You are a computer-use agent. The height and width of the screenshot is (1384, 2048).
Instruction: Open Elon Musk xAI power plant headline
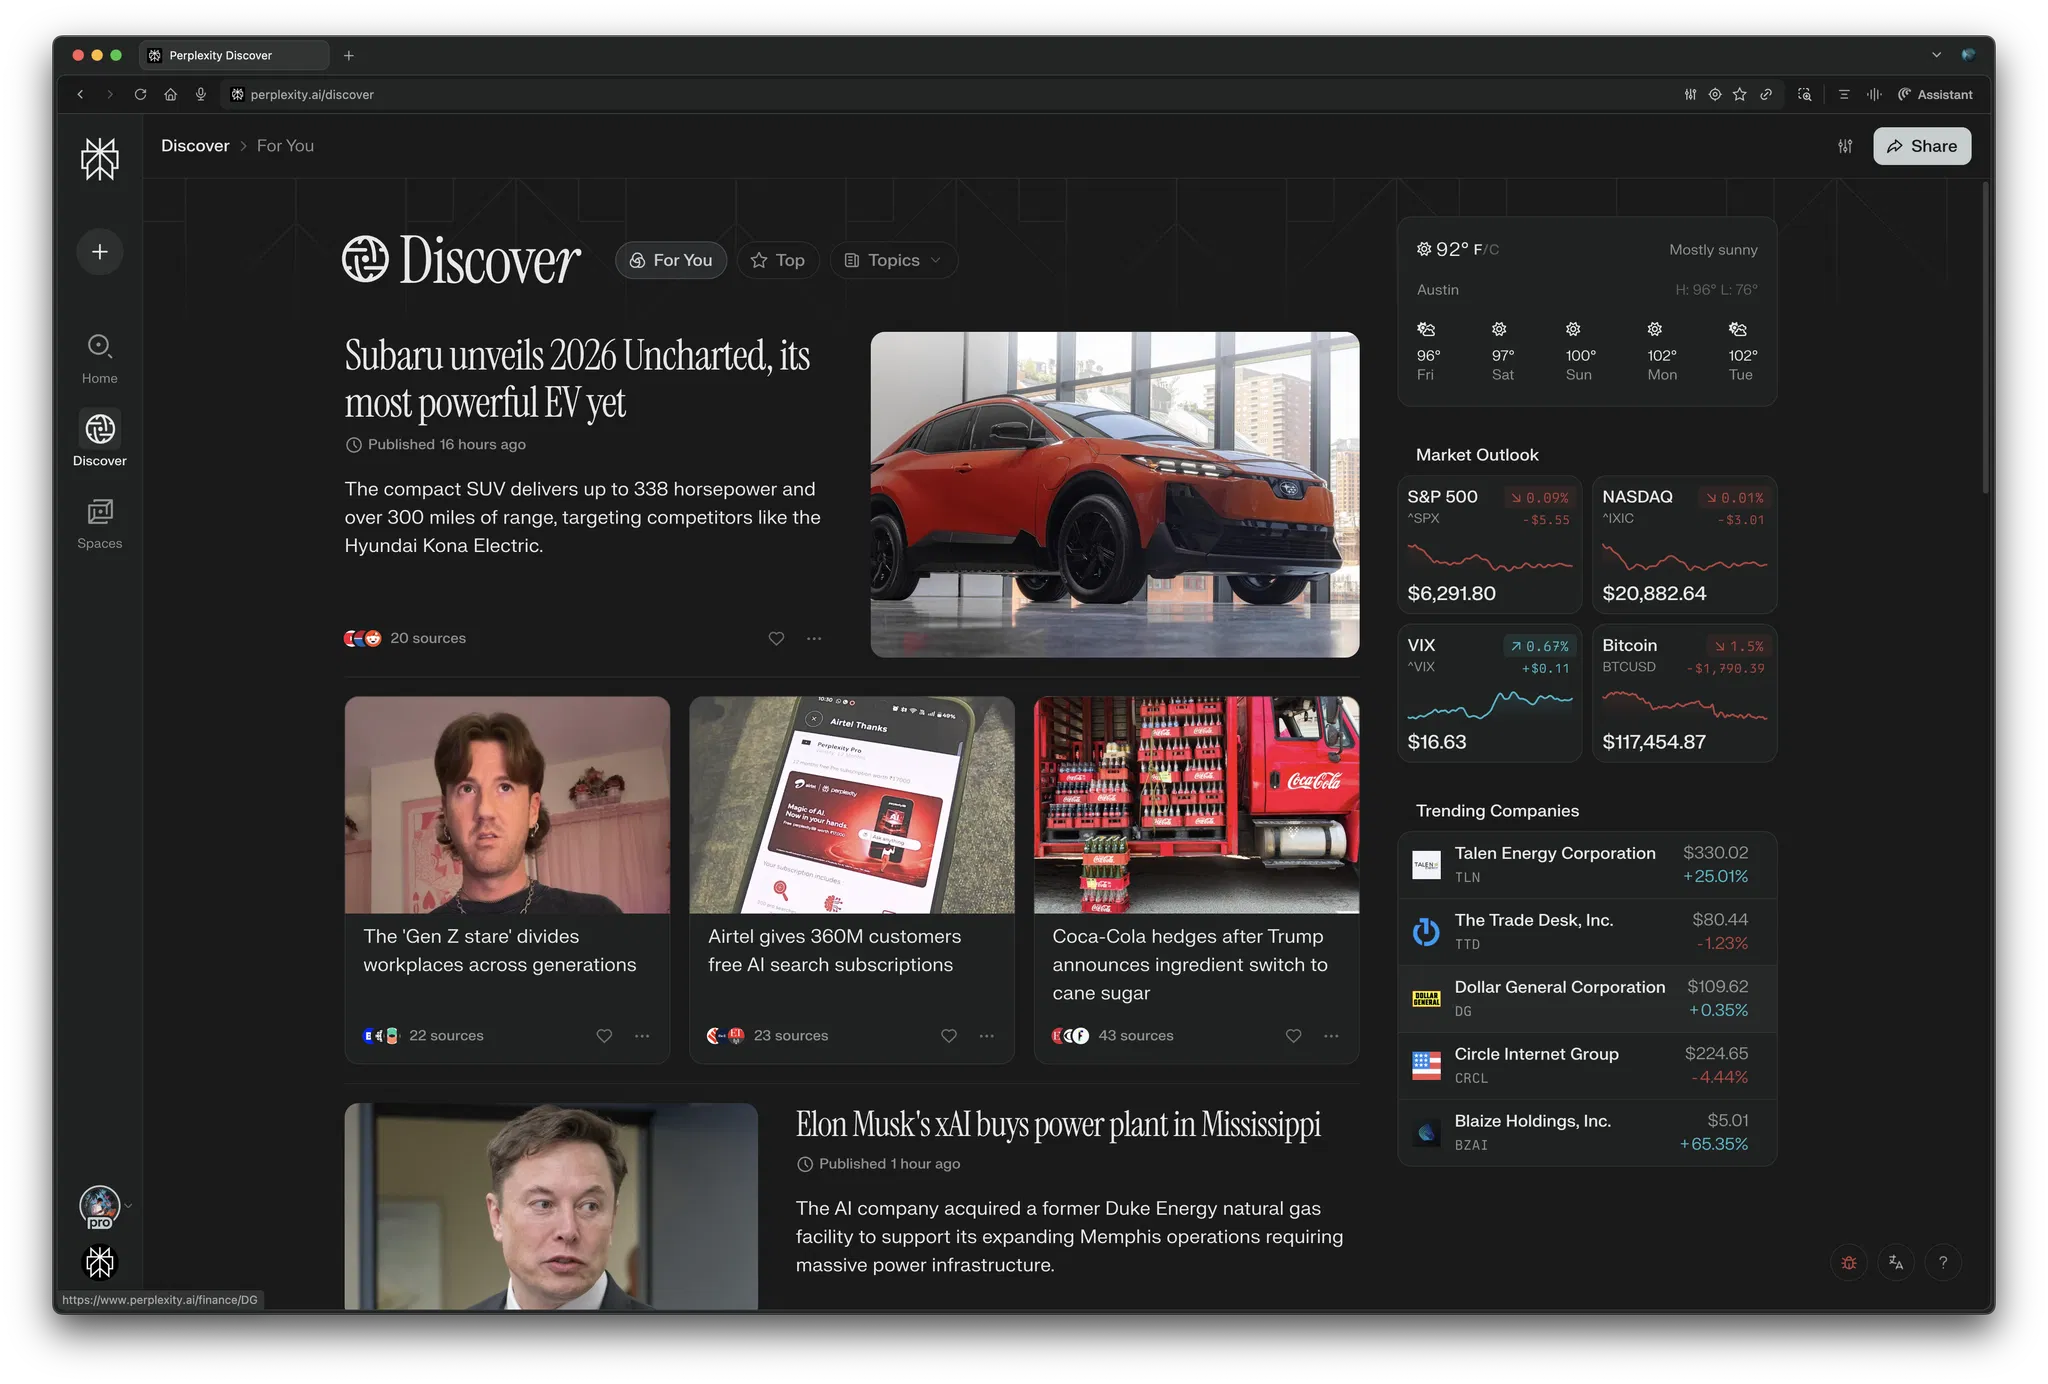click(1058, 1124)
